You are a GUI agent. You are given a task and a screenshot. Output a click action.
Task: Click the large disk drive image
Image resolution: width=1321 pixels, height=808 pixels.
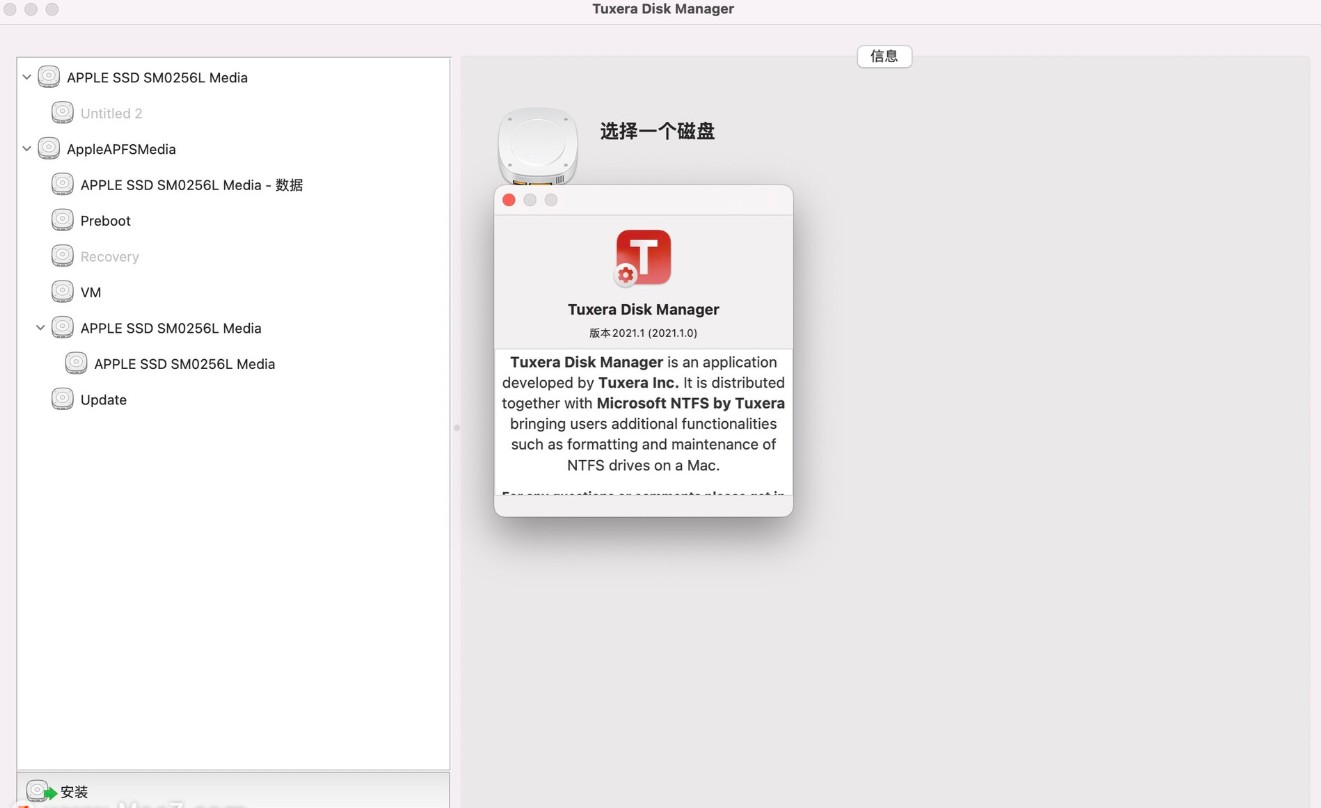[x=538, y=146]
